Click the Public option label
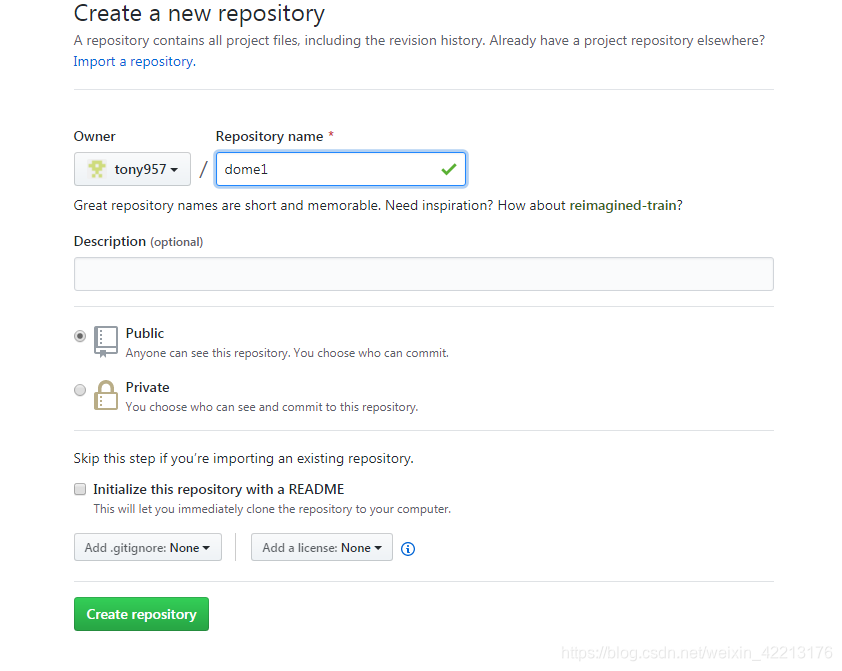 [144, 333]
